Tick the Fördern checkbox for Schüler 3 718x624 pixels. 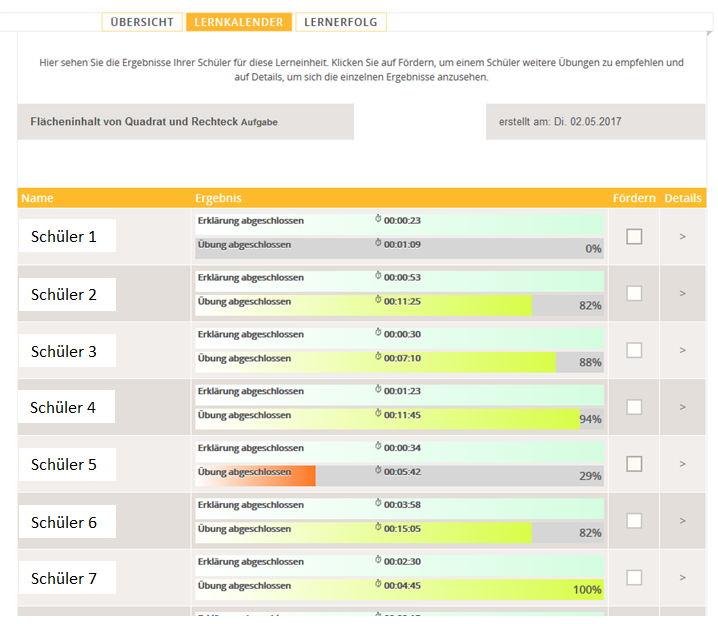coord(634,350)
